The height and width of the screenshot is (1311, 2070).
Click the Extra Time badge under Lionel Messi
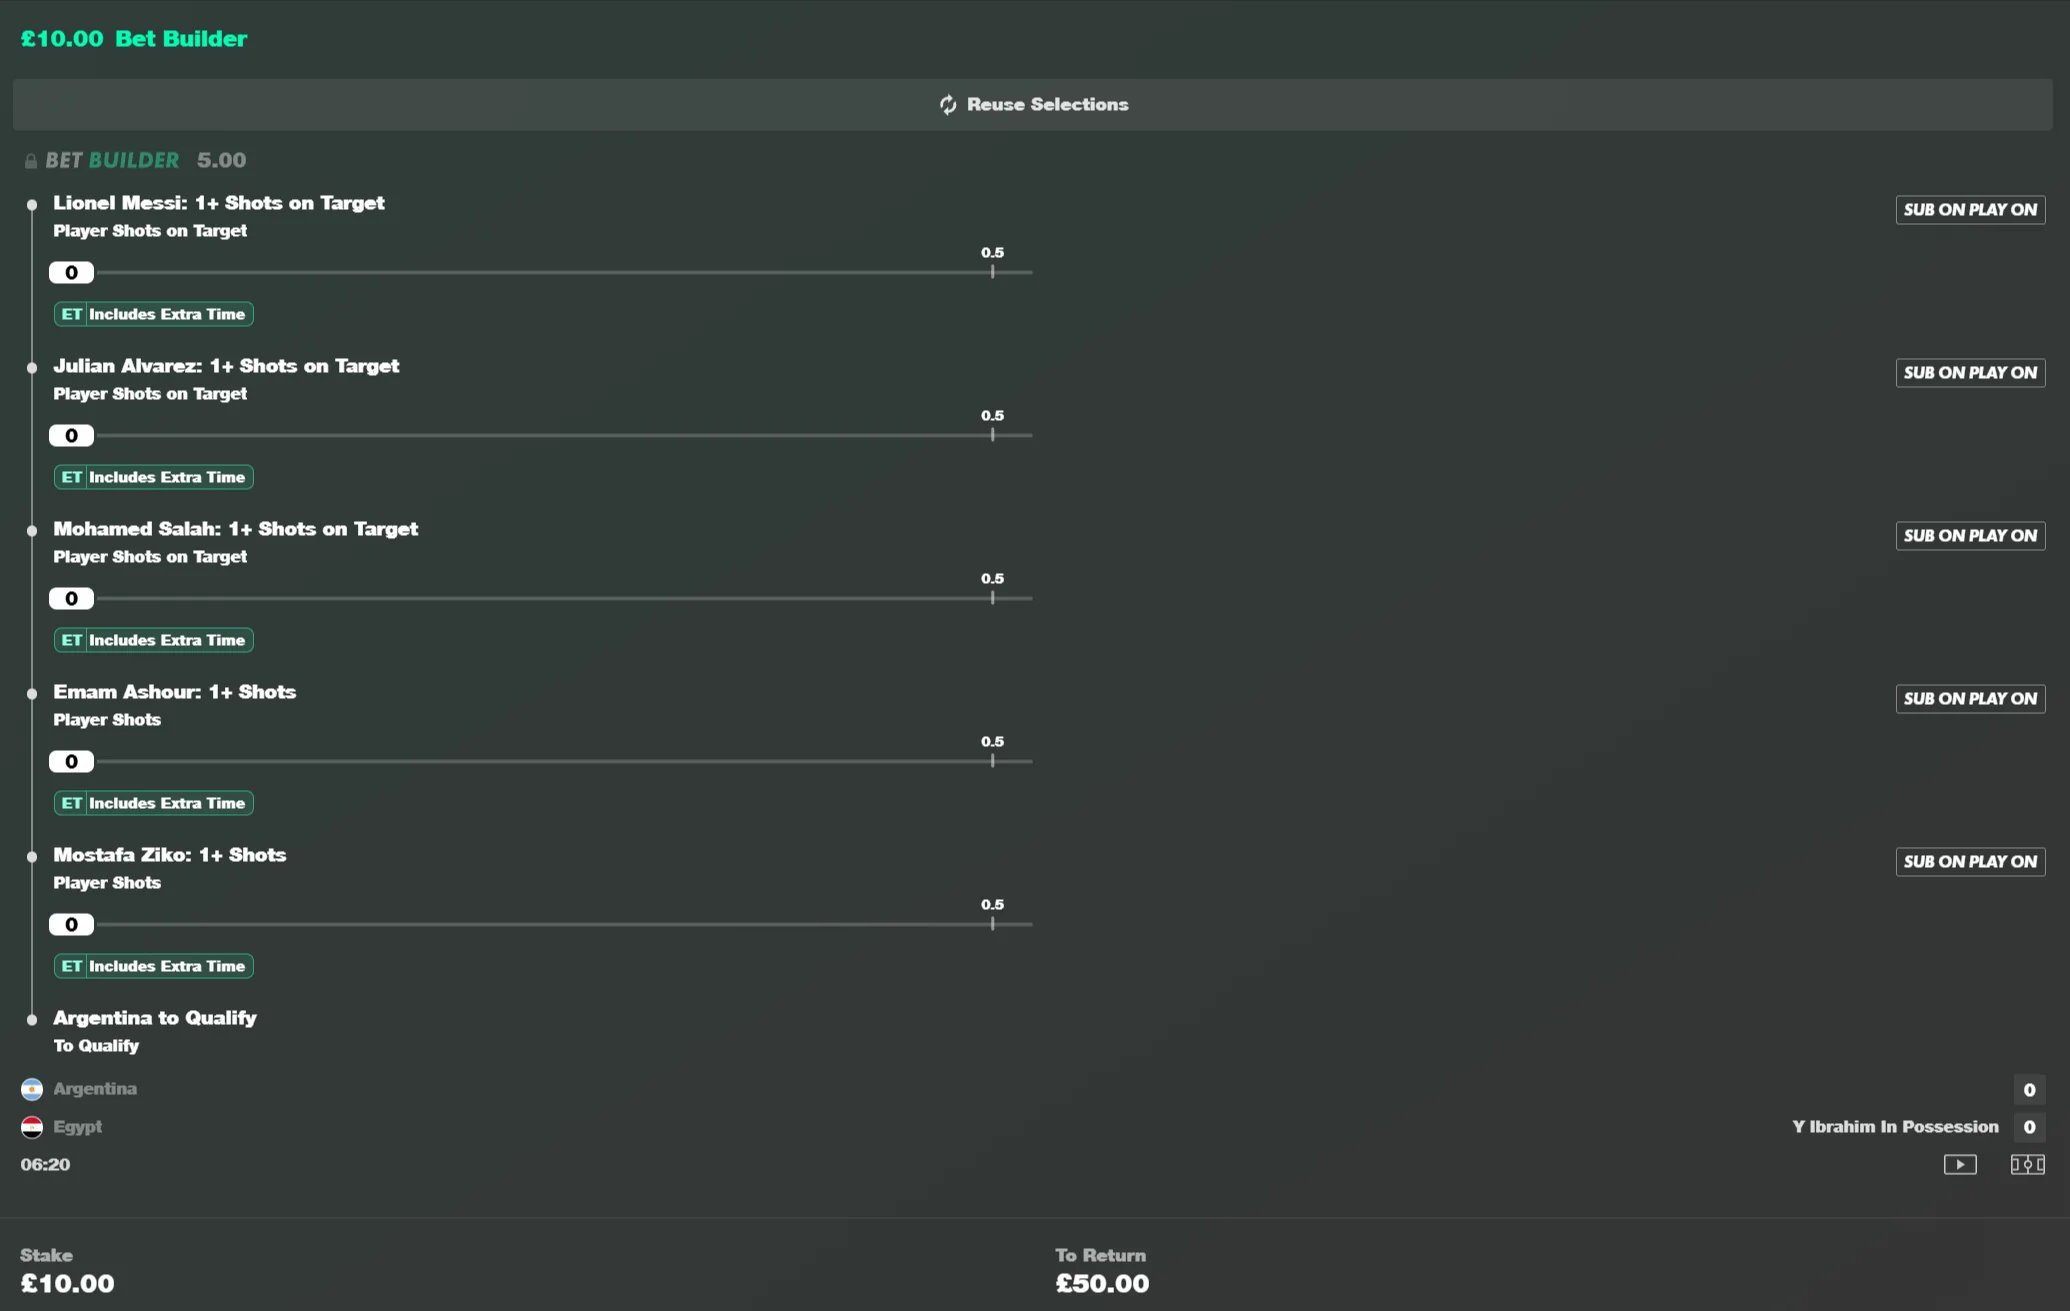pos(153,314)
